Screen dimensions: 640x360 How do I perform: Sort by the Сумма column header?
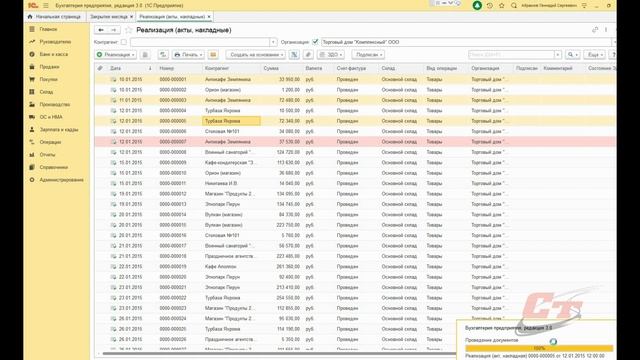281,68
